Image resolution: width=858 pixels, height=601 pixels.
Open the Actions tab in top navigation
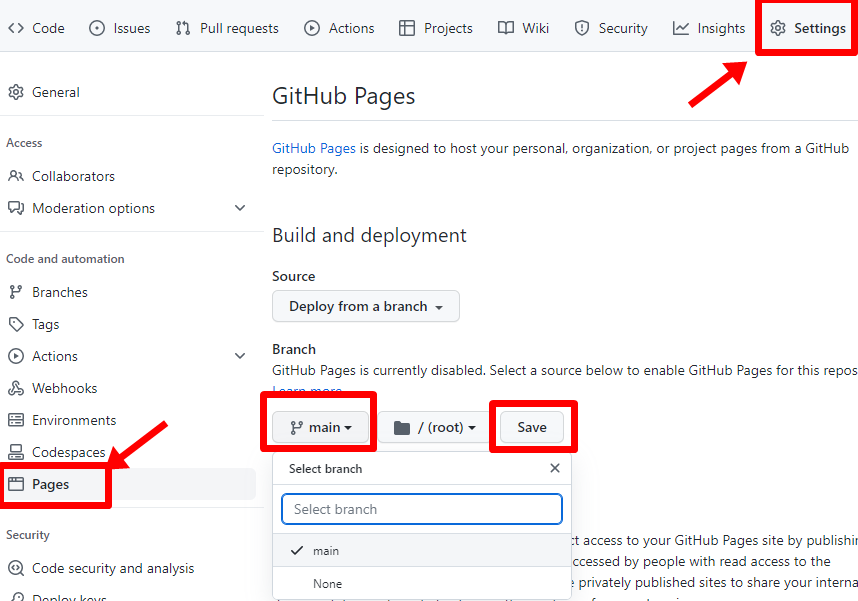[339, 28]
